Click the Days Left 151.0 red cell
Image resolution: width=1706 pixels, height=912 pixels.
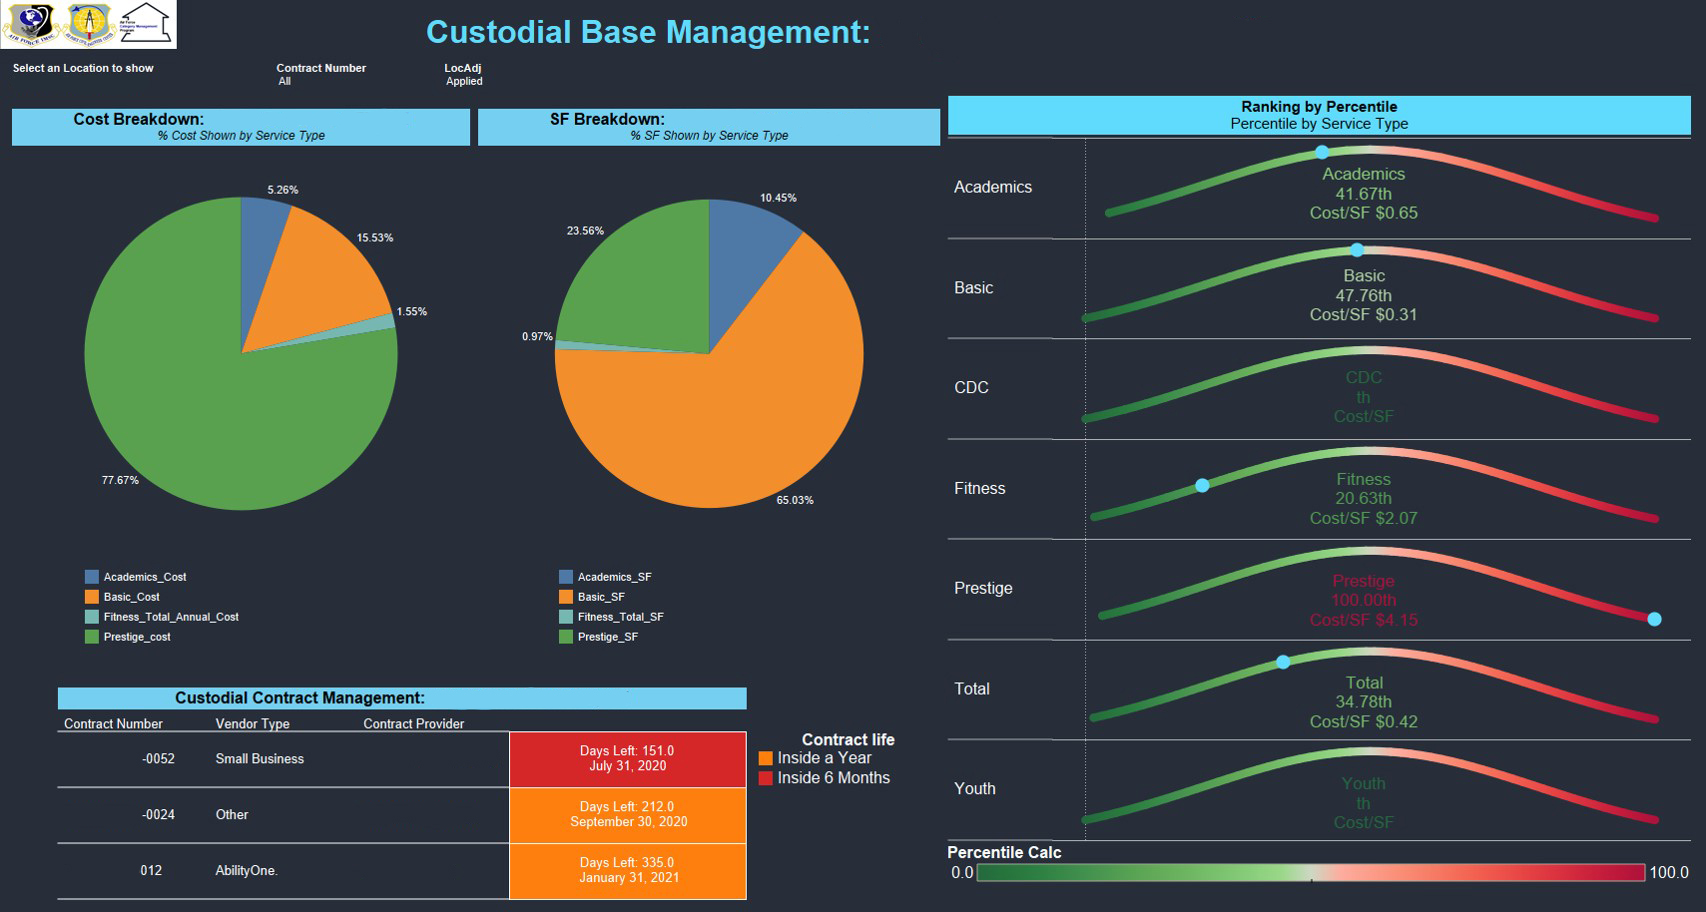[x=627, y=759]
